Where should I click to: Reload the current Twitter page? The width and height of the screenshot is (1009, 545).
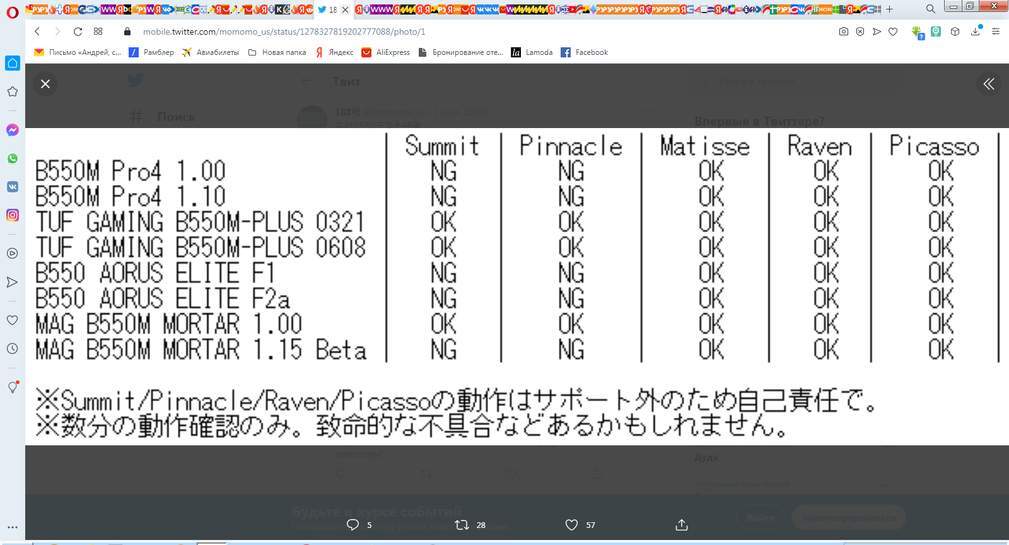click(78, 32)
